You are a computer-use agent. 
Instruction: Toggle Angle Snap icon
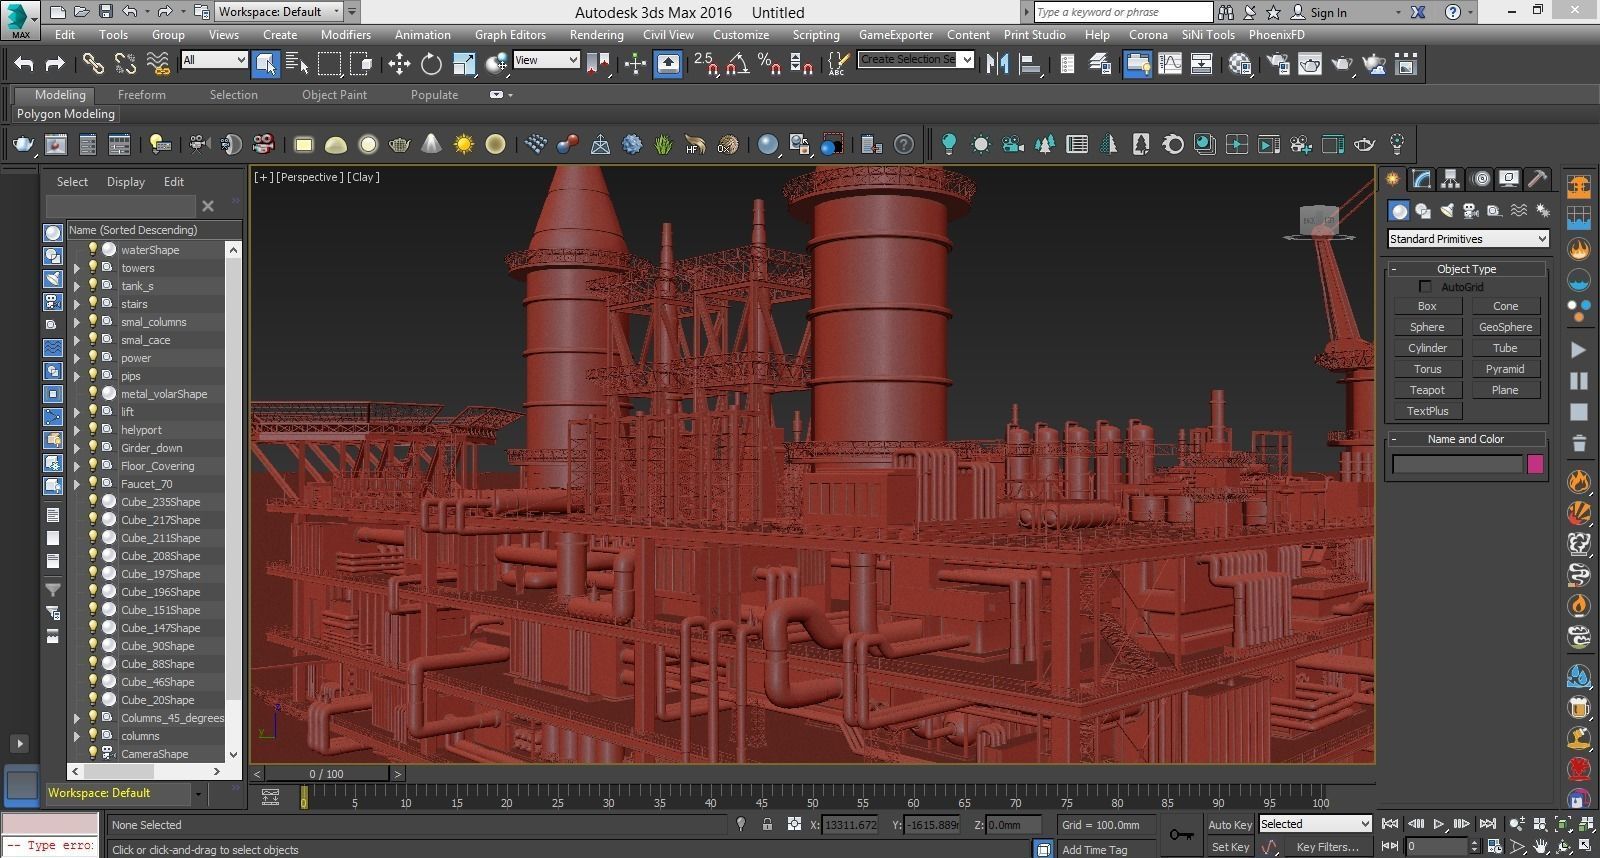[x=737, y=64]
